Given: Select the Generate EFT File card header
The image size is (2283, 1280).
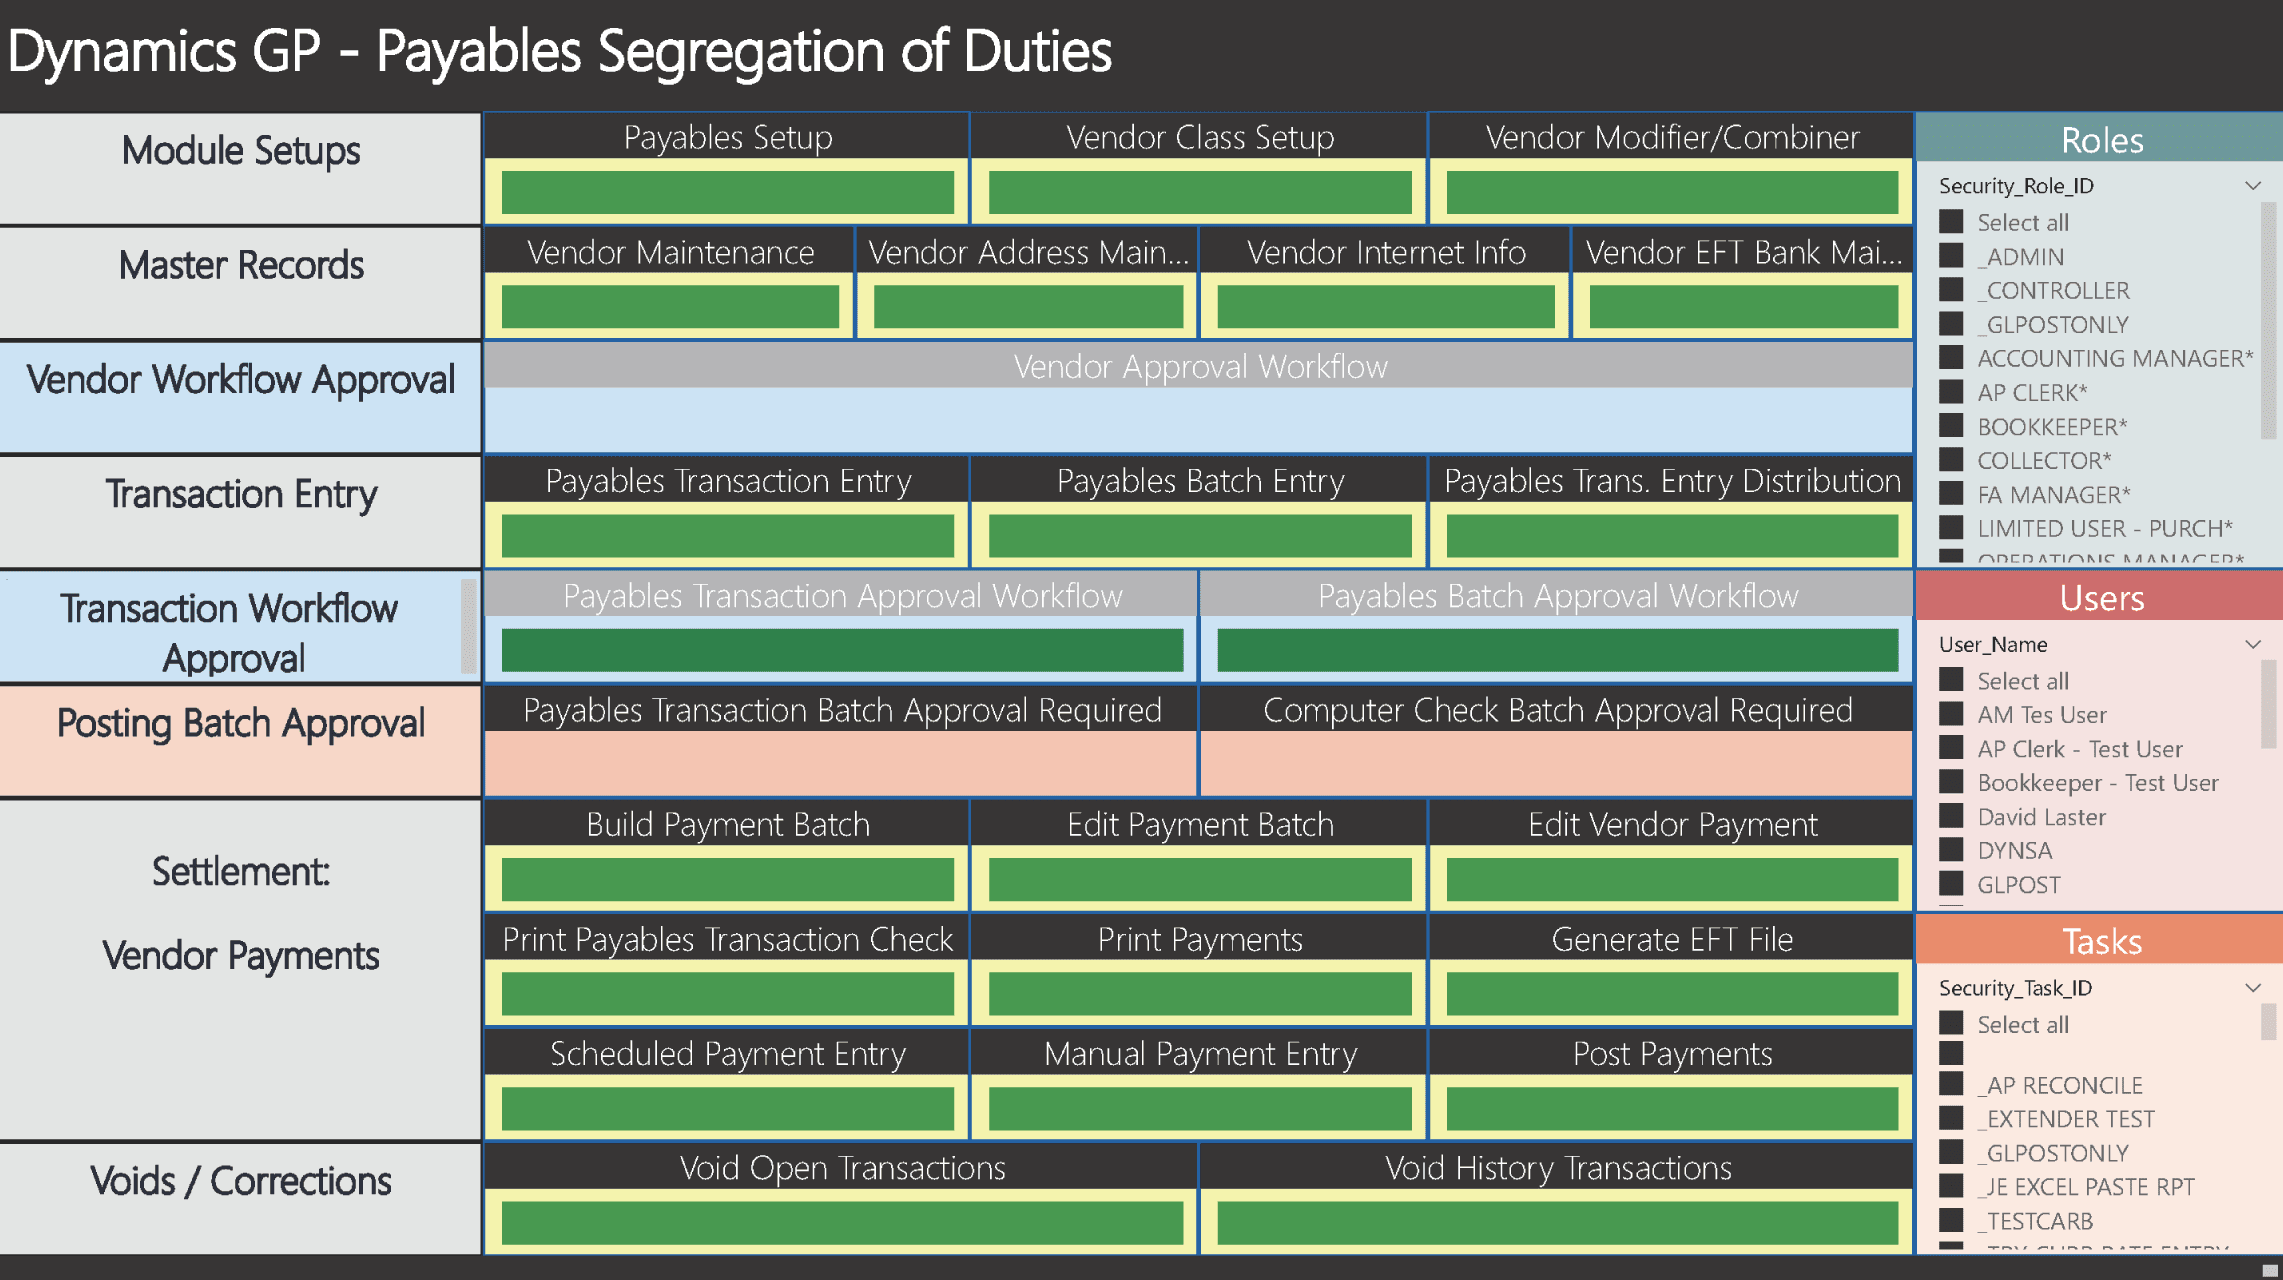Looking at the screenshot, I should click(1671, 940).
